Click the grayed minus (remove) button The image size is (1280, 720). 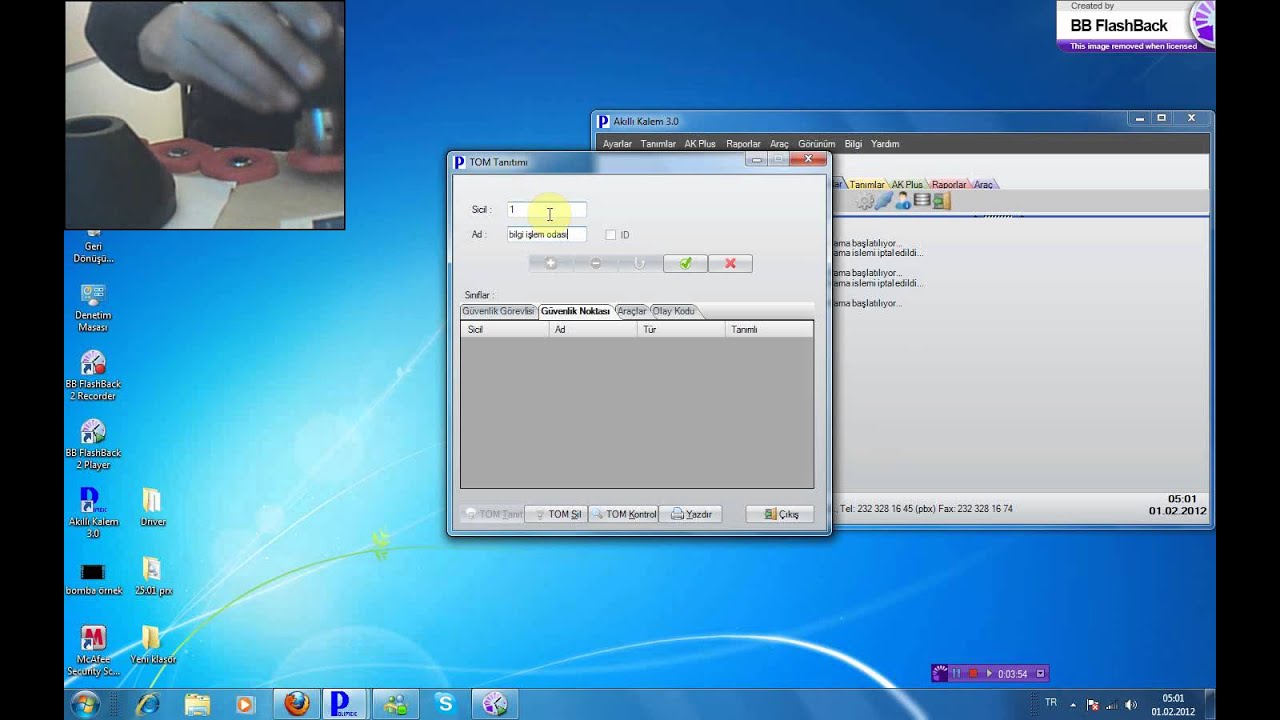[x=595, y=263]
